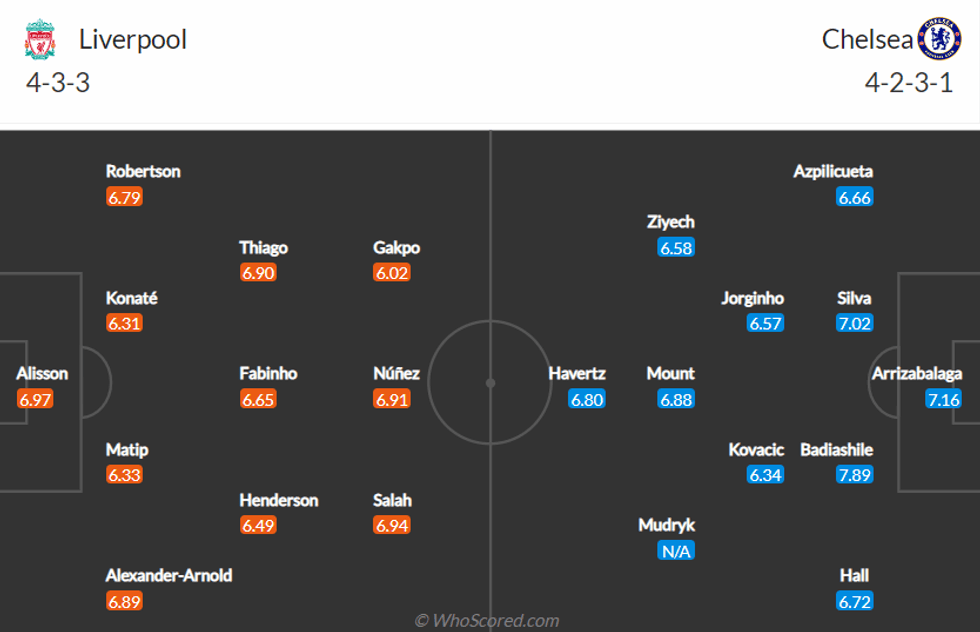Screen dimensions: 980x632
Task: Open Núñez's player name
Action: [397, 374]
